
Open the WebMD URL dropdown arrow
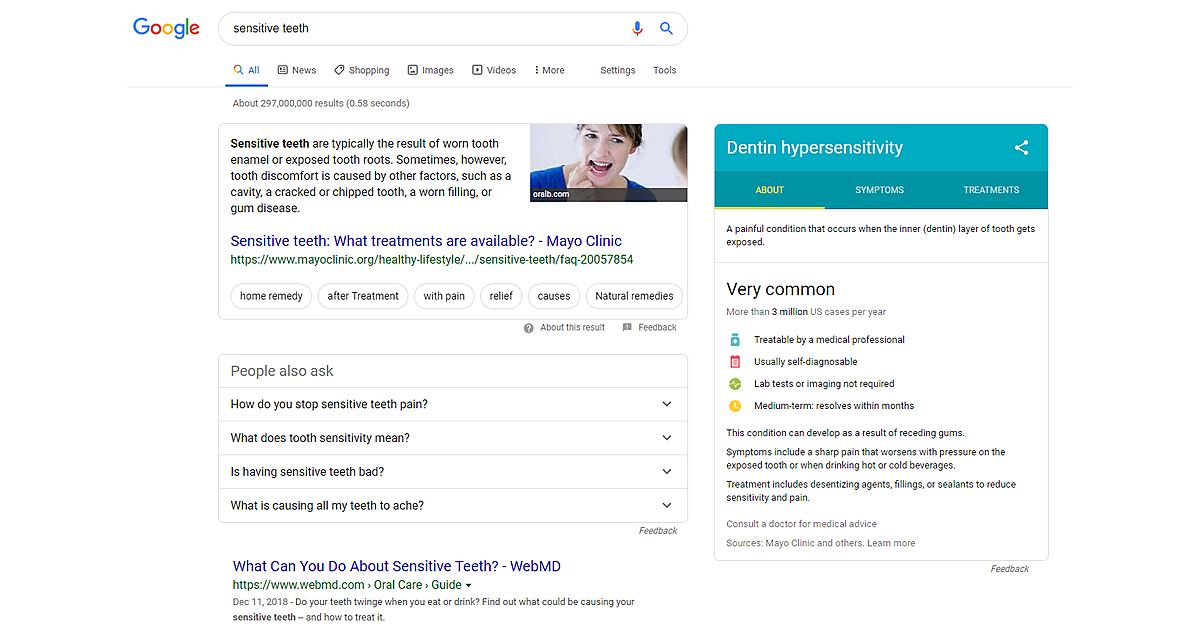coord(468,585)
